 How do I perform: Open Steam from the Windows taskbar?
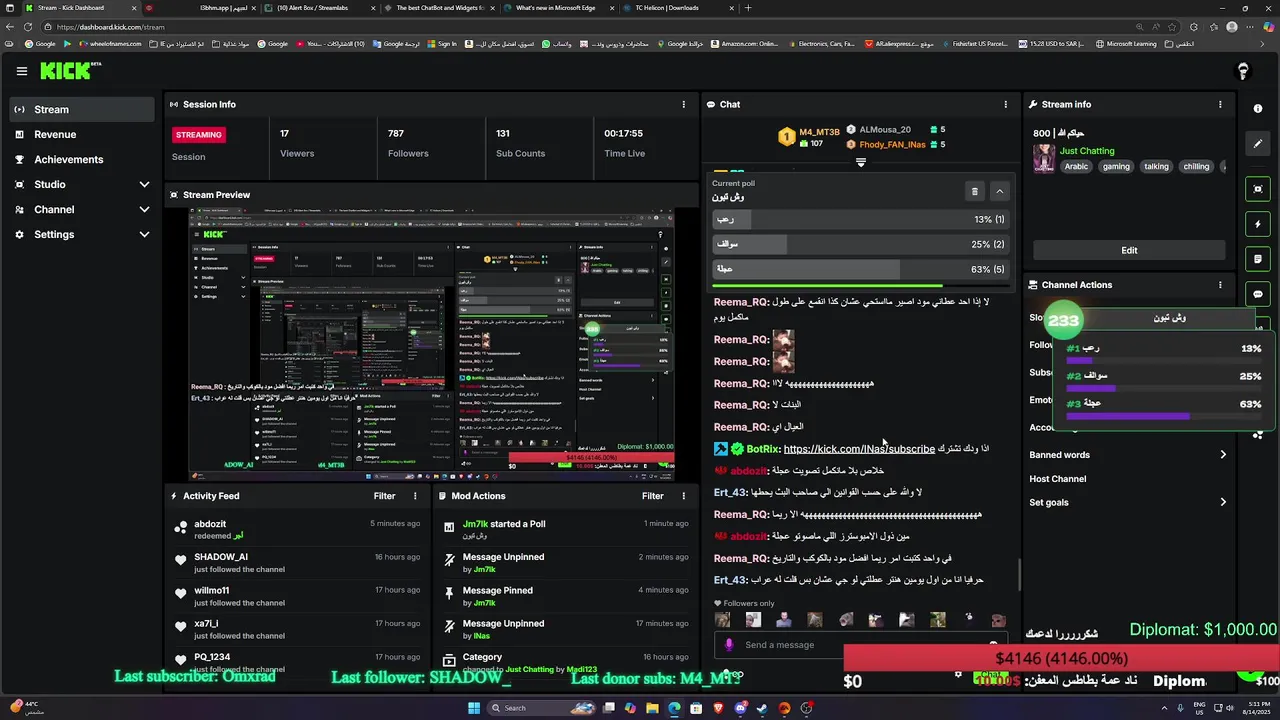click(762, 708)
